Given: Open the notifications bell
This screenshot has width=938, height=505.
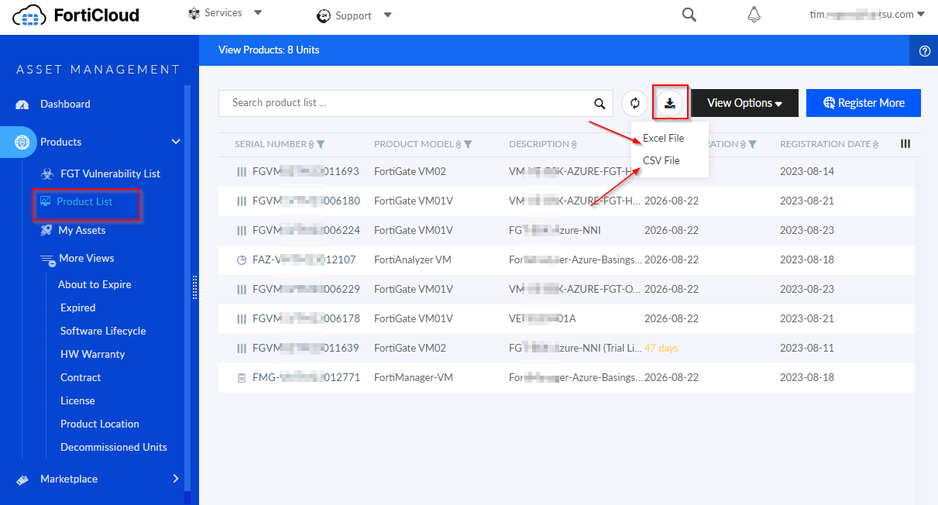Looking at the screenshot, I should point(754,14).
